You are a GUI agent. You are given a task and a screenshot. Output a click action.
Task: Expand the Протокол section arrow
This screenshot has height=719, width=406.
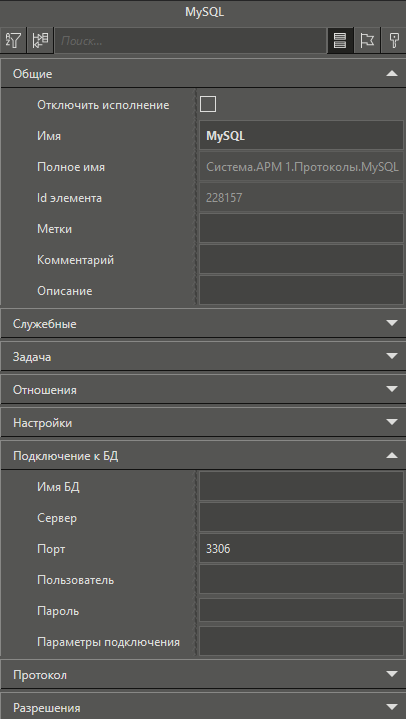[x=391, y=674]
